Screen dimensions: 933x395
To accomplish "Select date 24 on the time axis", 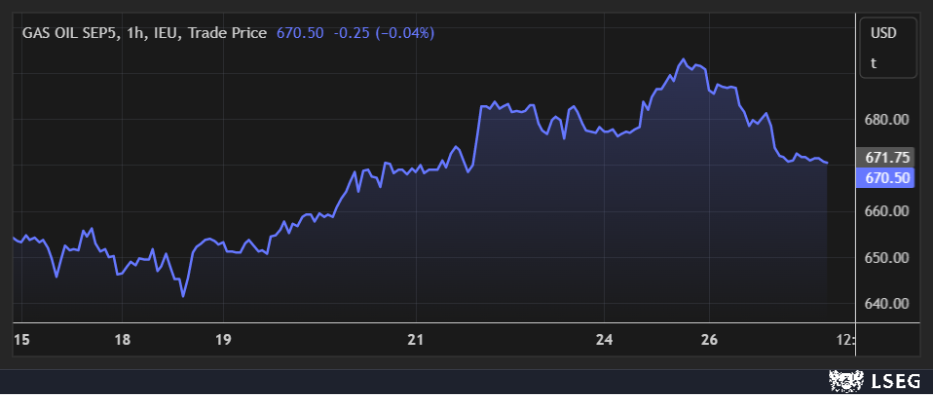I will pyautogui.click(x=604, y=340).
